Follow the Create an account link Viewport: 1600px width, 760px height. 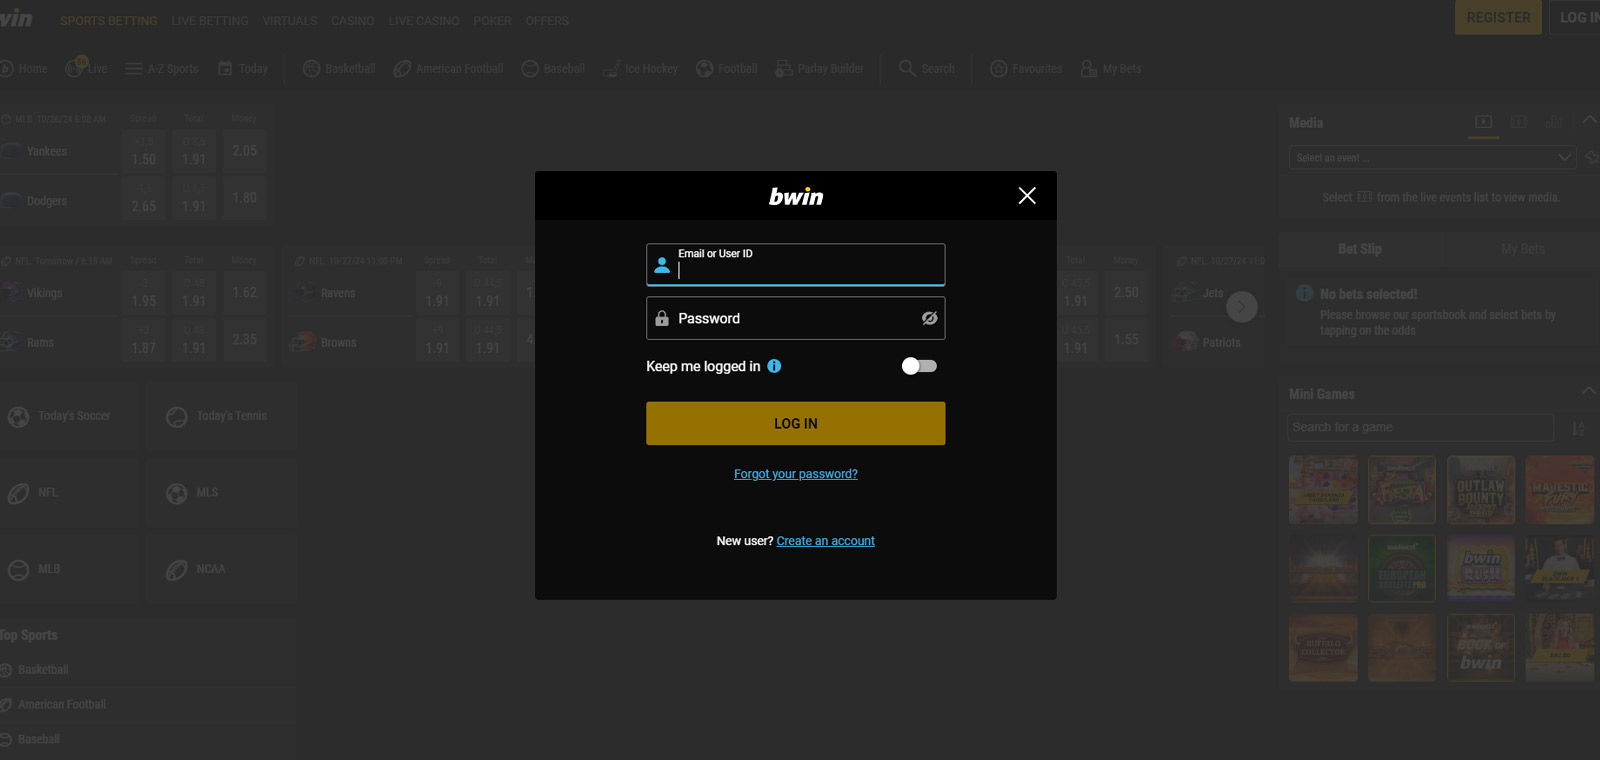[825, 541]
